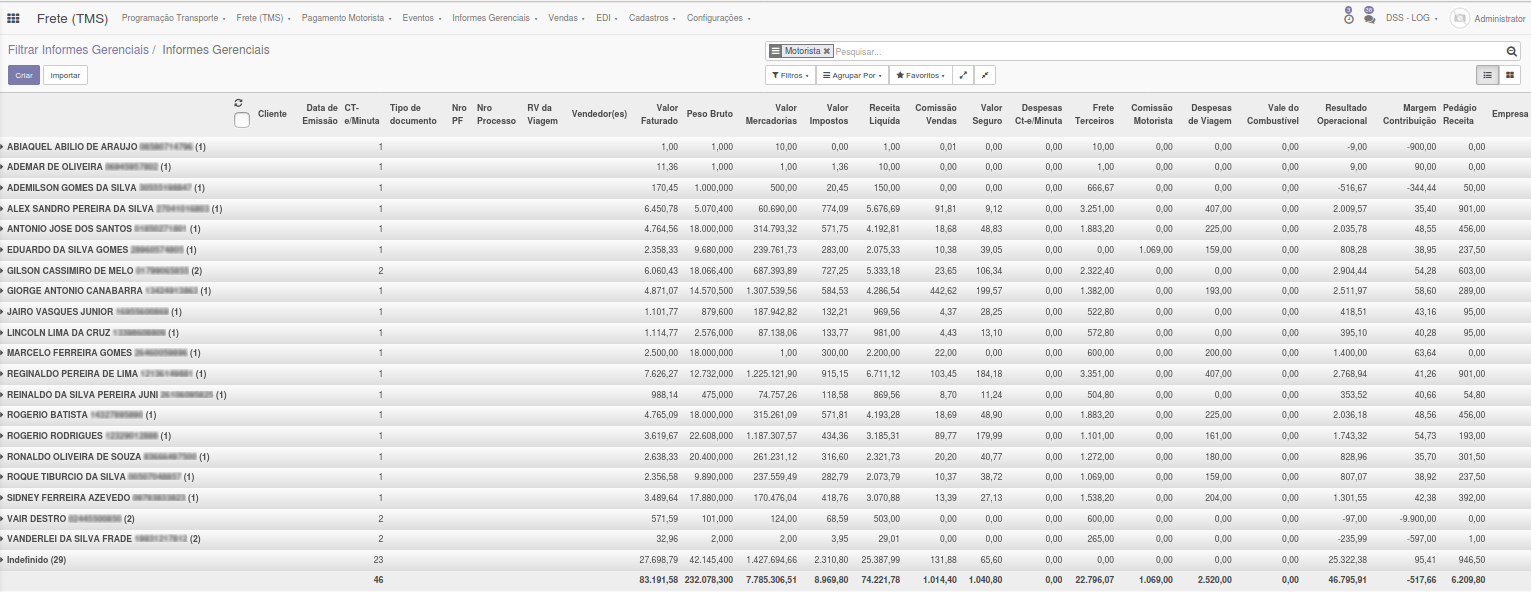Sort by the Peso Bruto column header

tap(710, 114)
